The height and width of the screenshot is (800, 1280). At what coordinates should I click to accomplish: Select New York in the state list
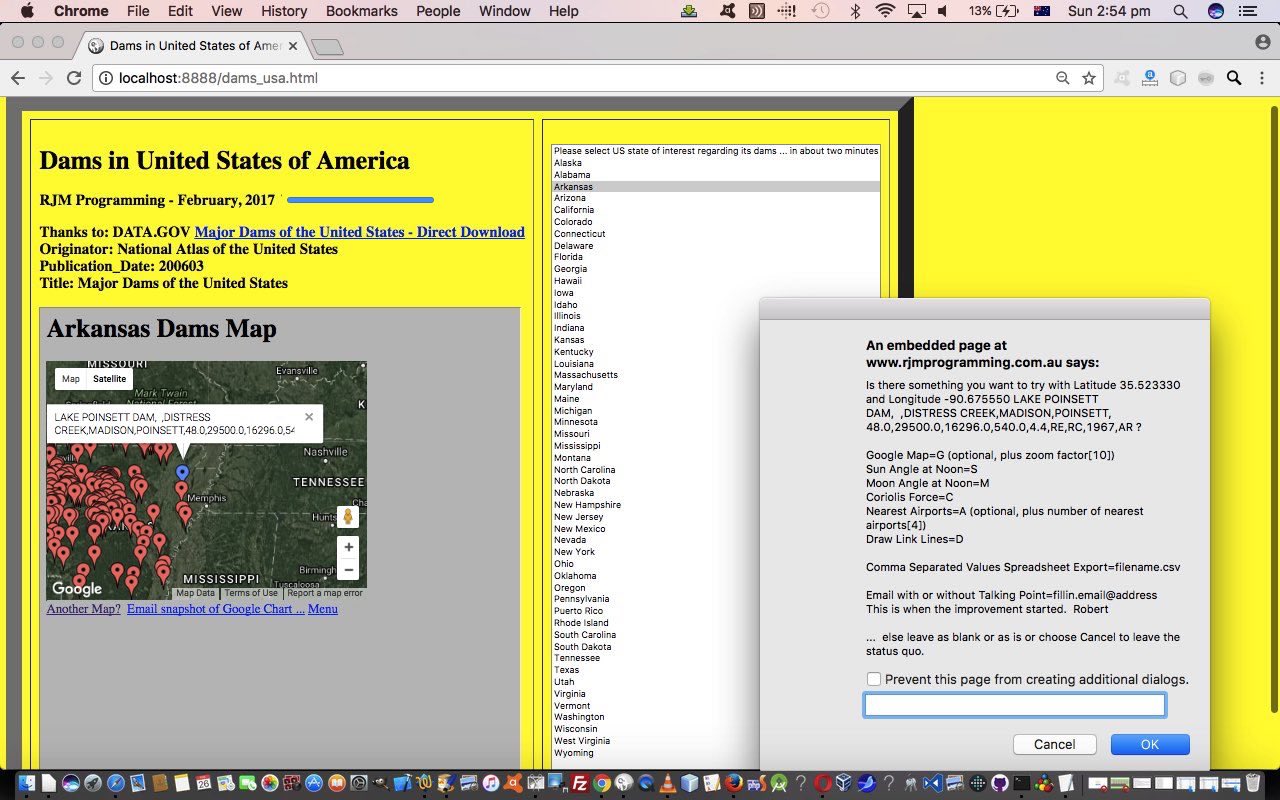pyautogui.click(x=716, y=552)
